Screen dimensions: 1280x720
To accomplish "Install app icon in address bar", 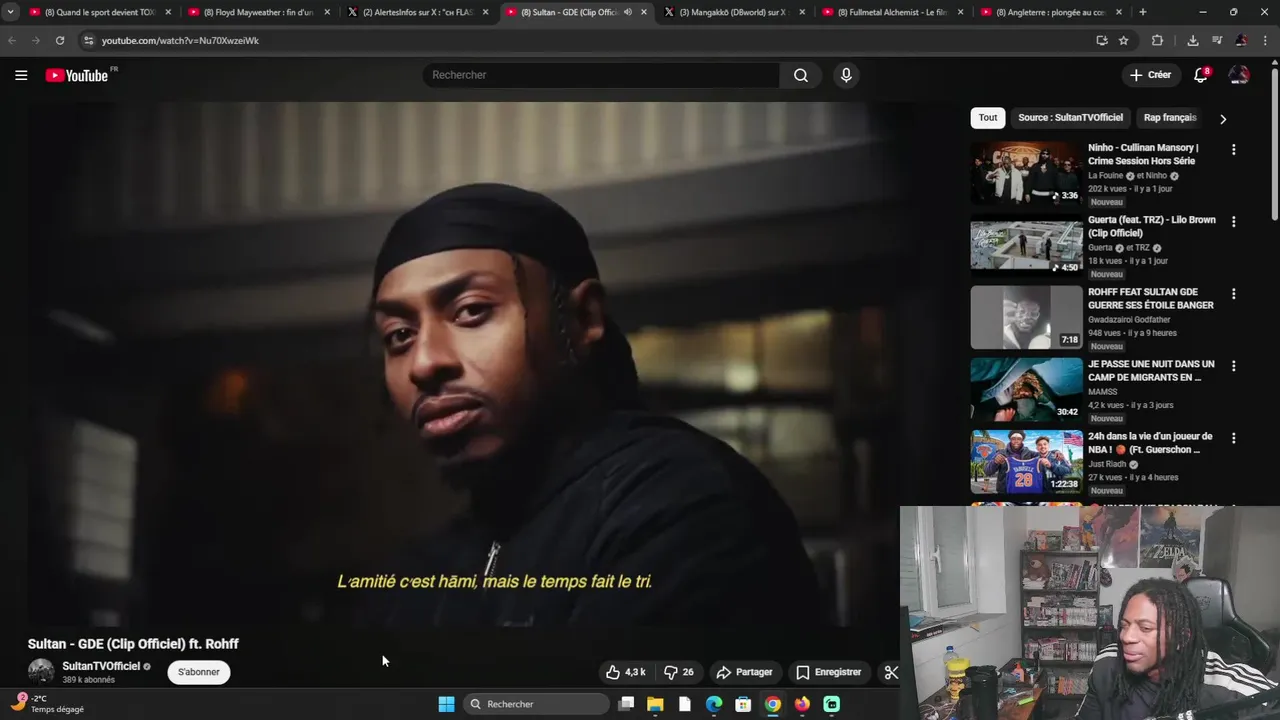I will [1102, 40].
